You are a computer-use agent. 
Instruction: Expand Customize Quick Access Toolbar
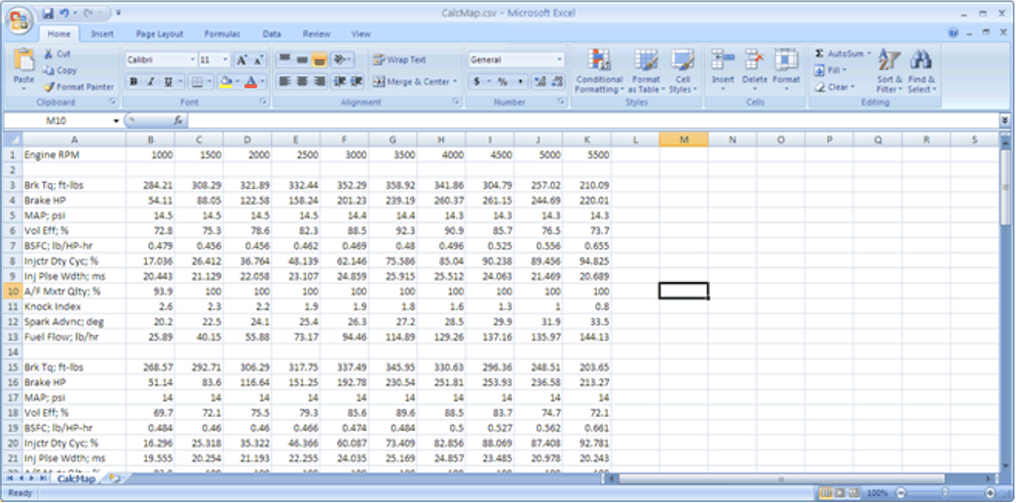click(x=119, y=13)
